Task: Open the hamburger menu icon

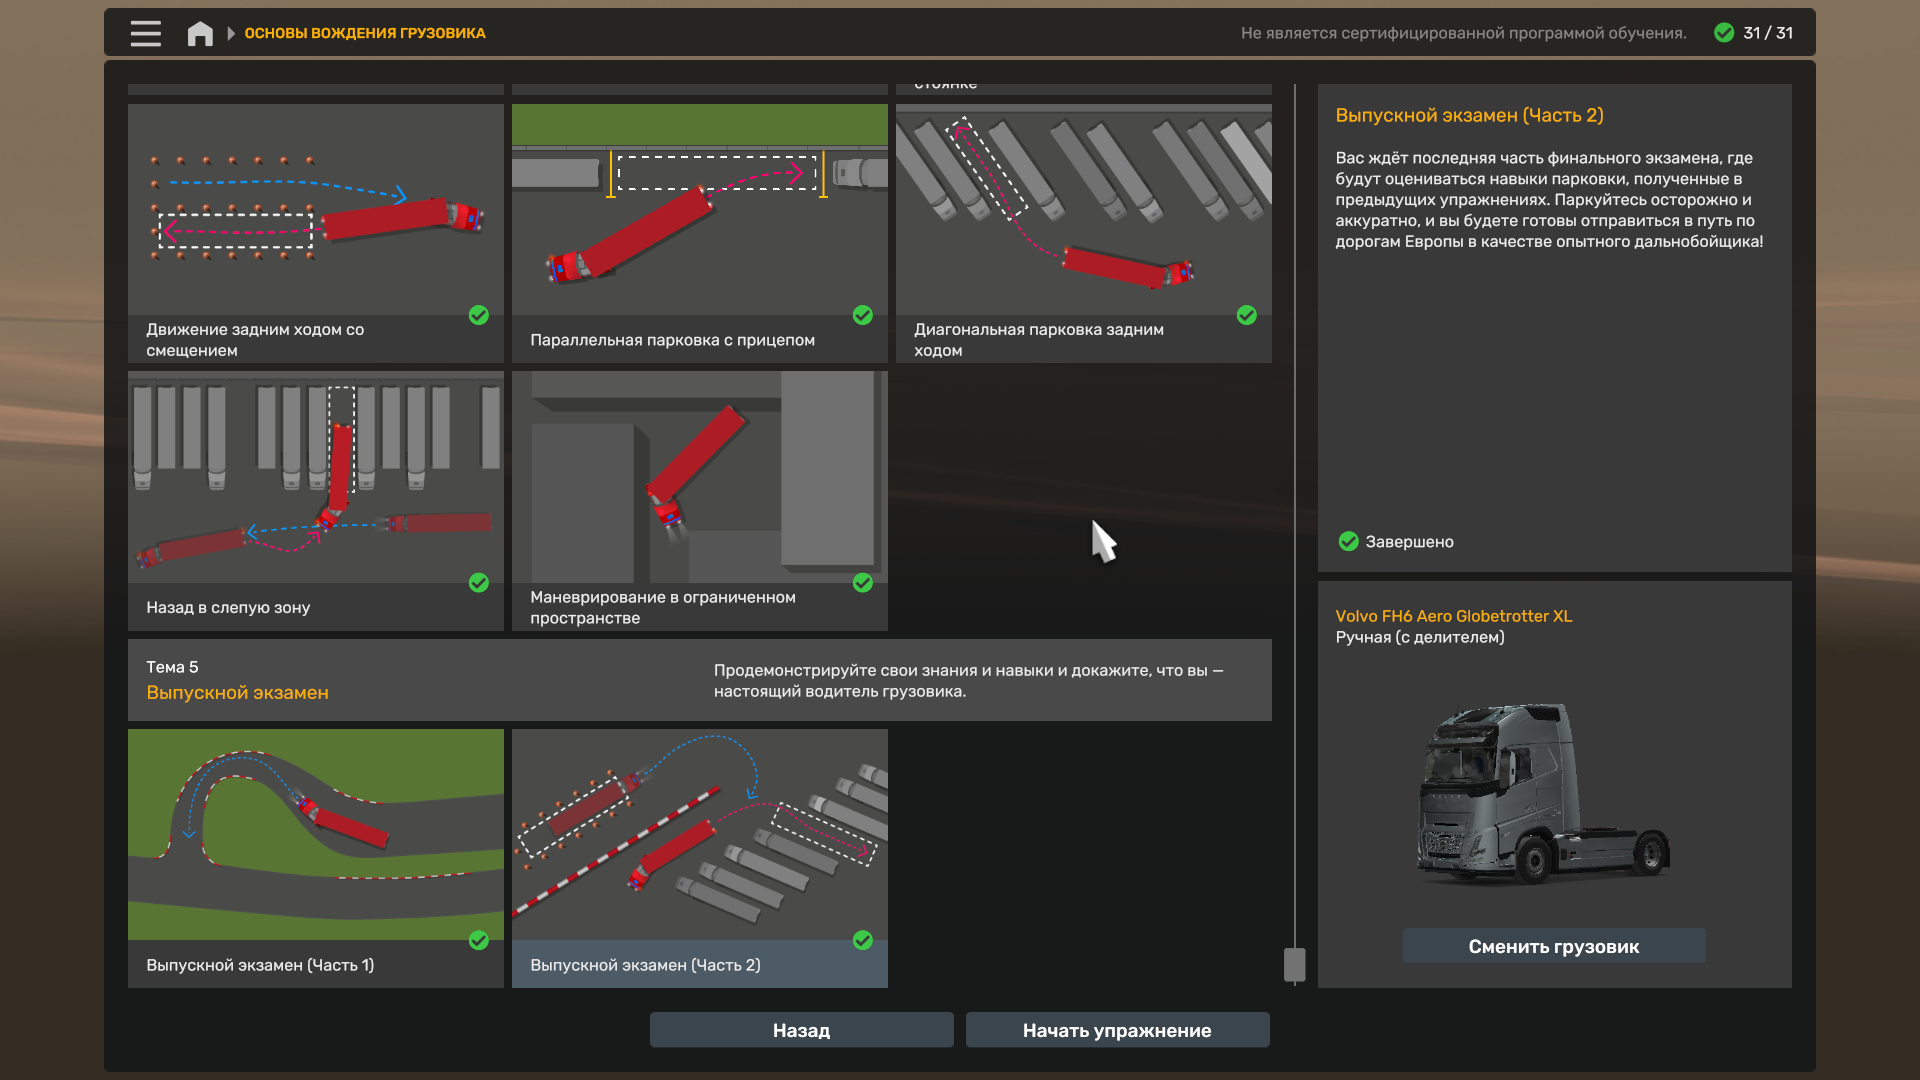Action: click(x=145, y=33)
